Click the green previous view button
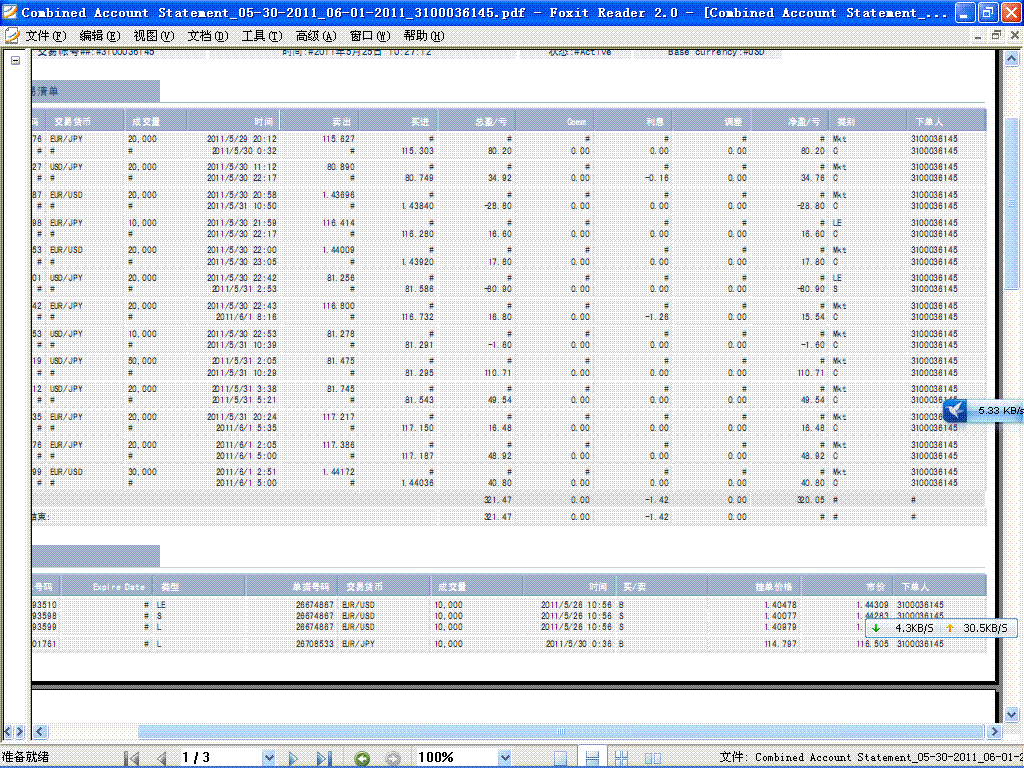The image size is (1024, 768). tap(363, 758)
